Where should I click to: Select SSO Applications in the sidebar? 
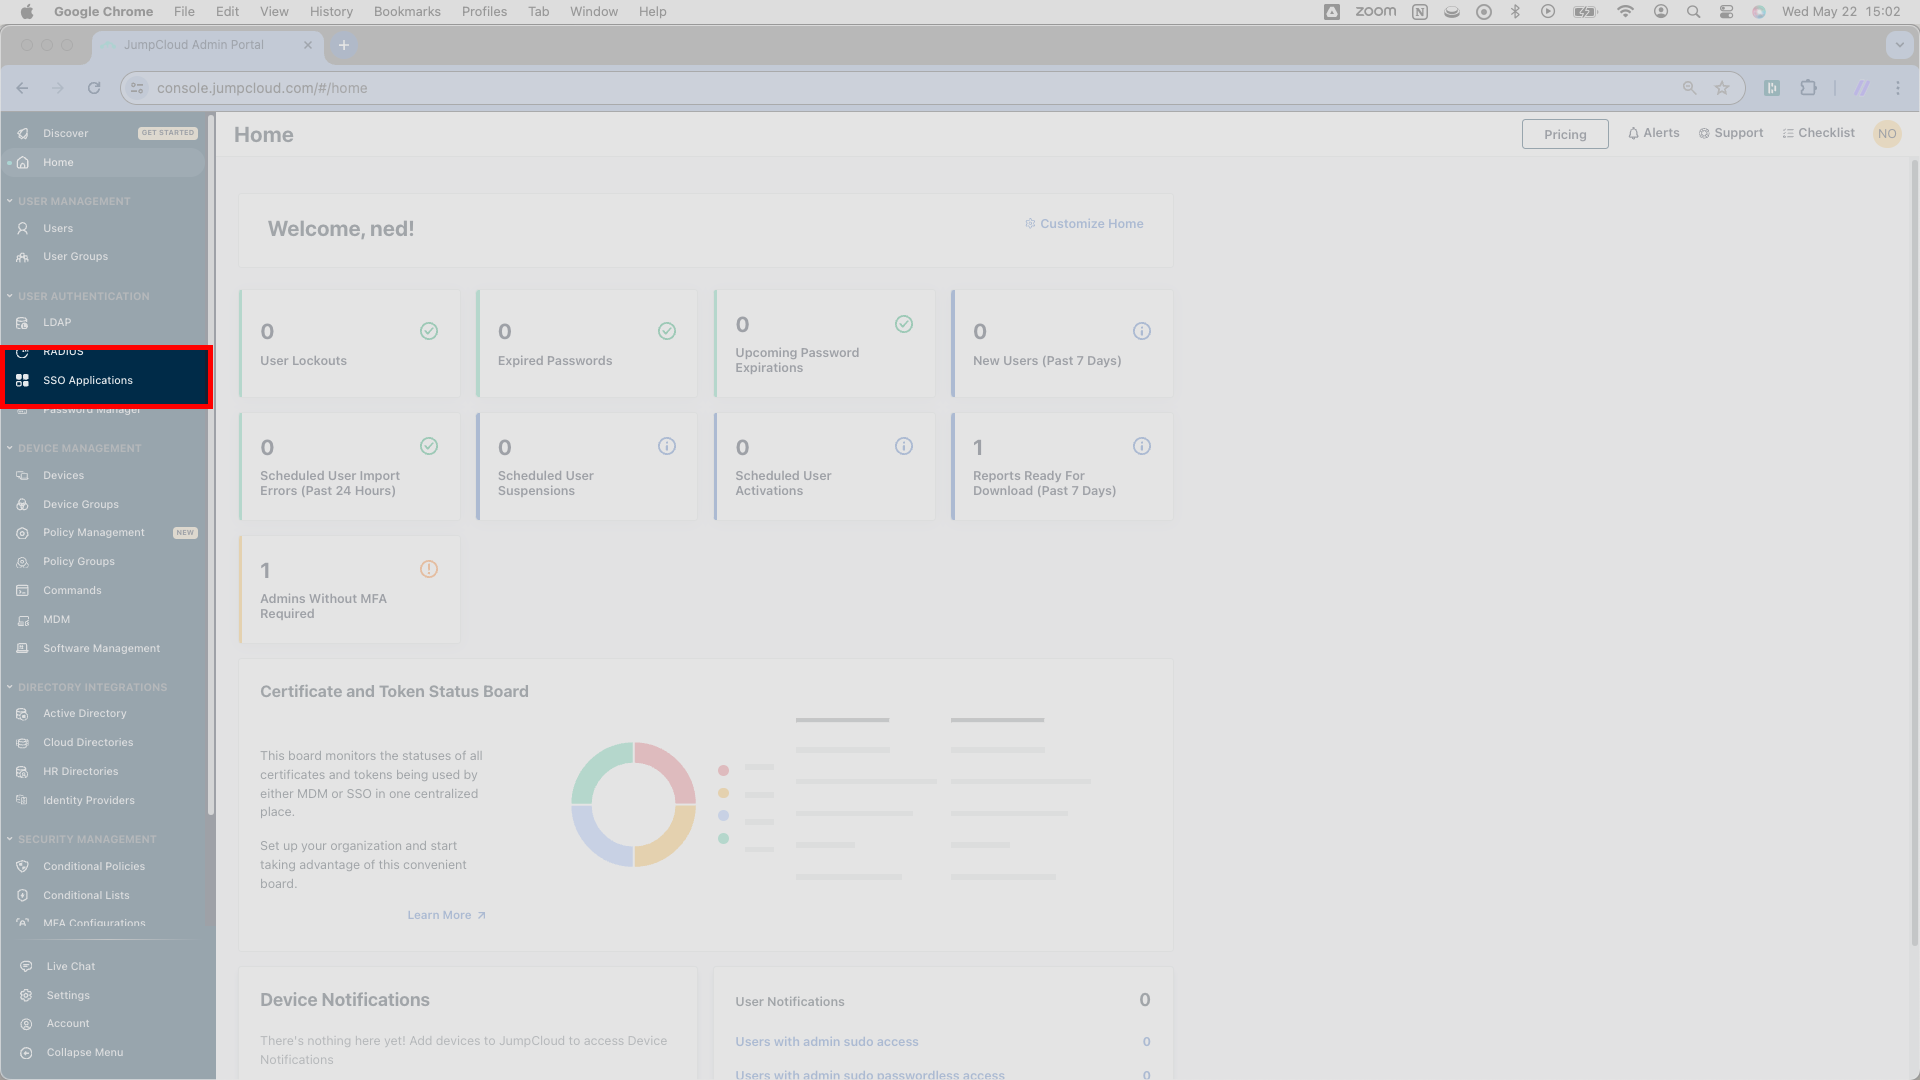point(88,380)
